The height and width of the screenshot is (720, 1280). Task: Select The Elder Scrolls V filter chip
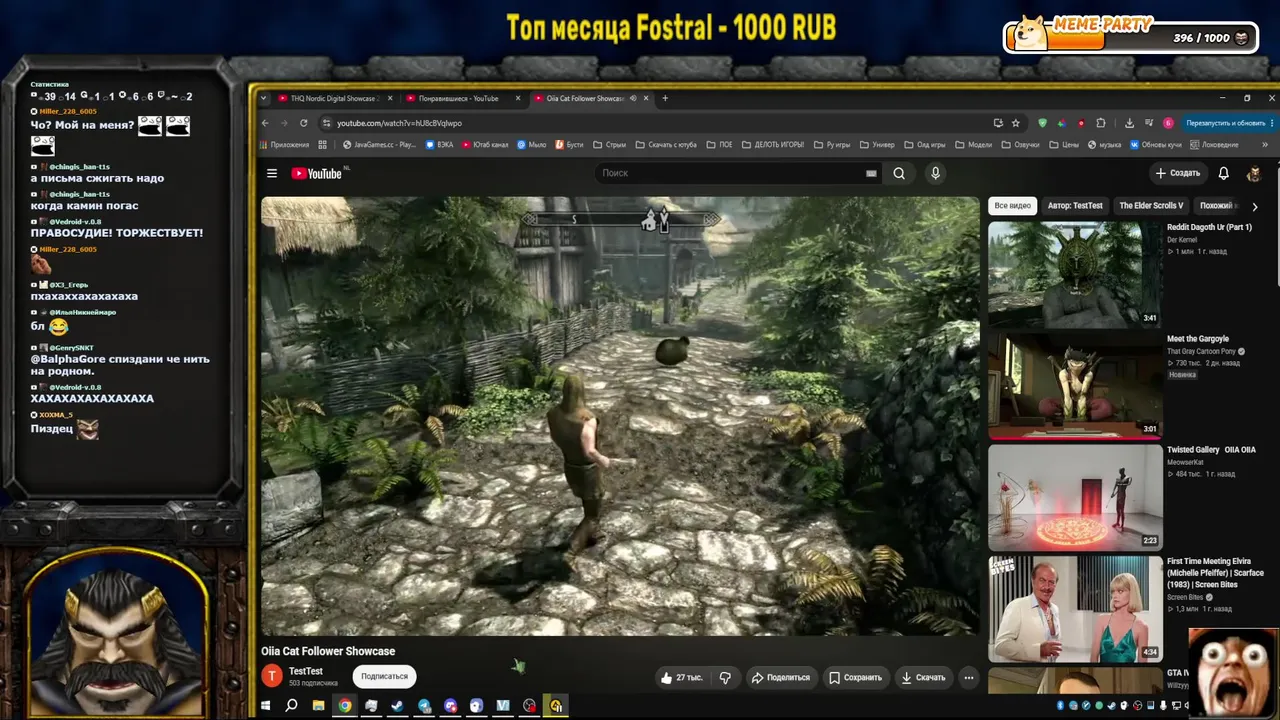tap(1151, 206)
